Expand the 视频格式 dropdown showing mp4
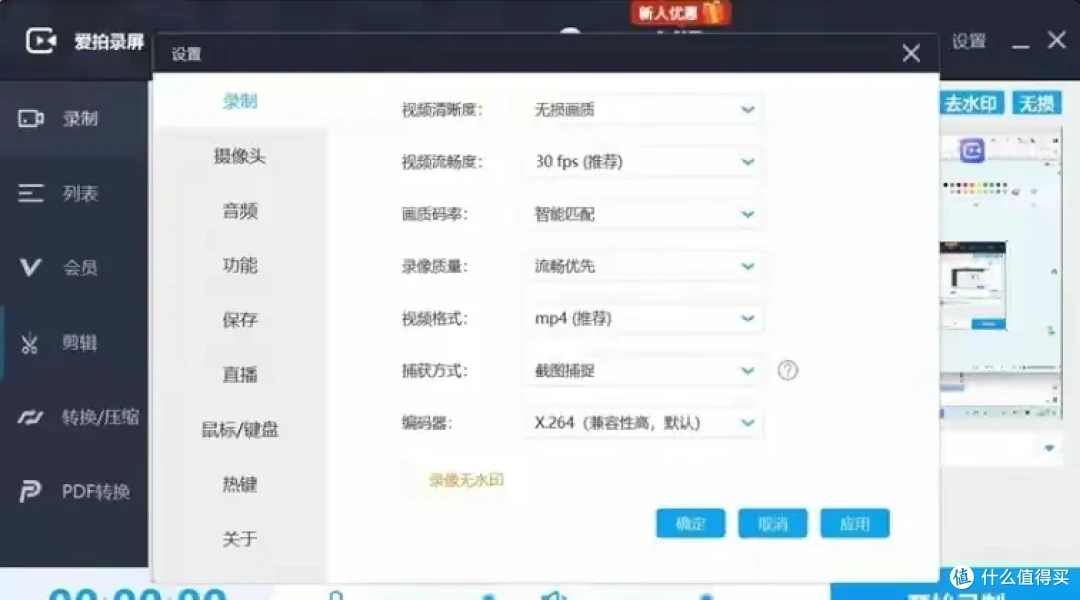 [643, 318]
